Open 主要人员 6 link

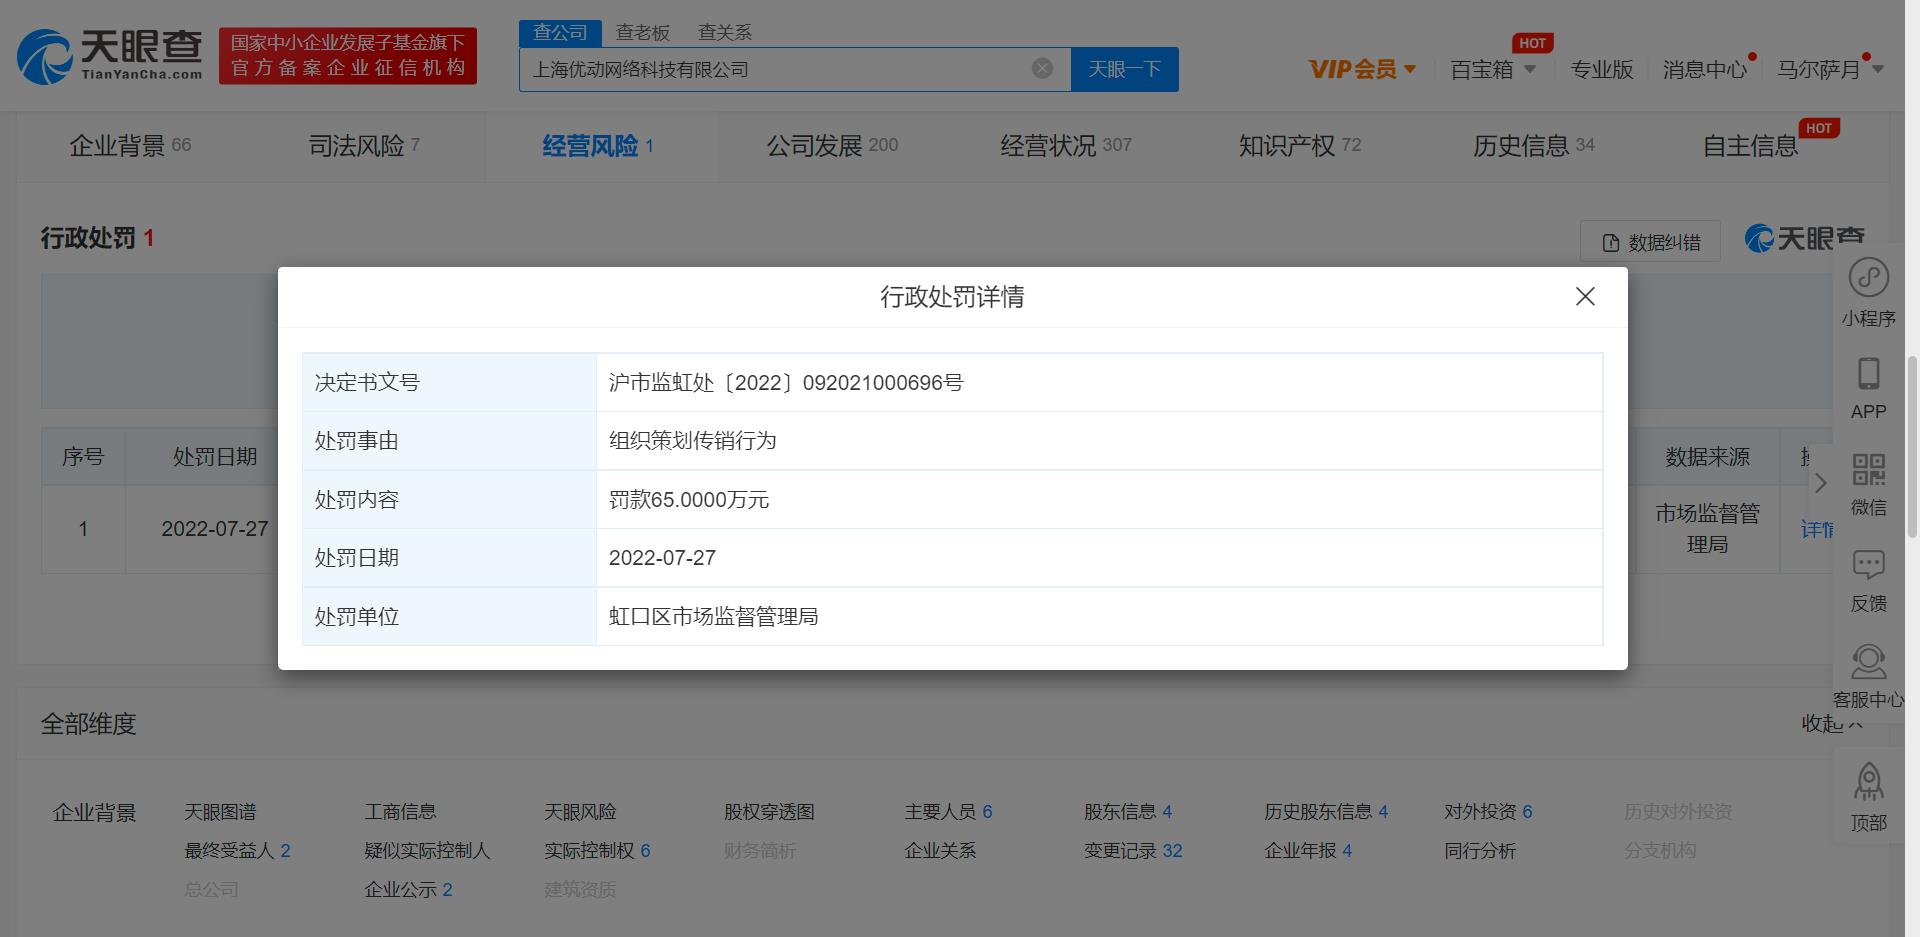[x=948, y=812]
